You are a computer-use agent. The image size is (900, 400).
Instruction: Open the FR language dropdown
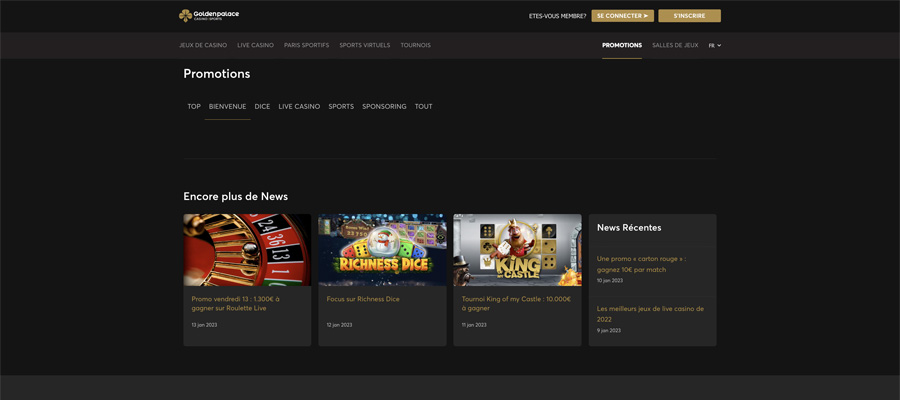[715, 45]
